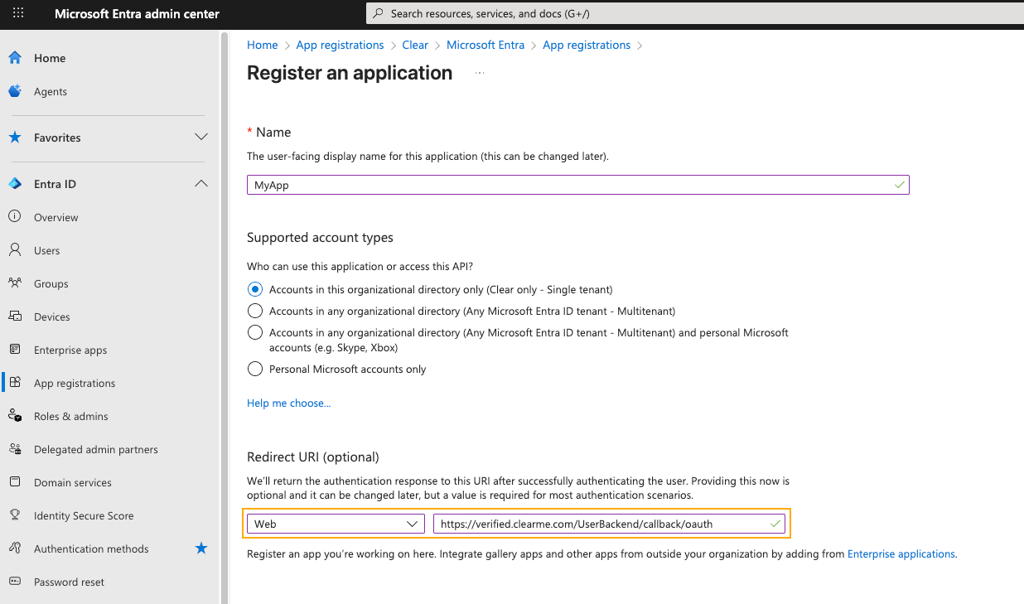1024x604 pixels.
Task: Open Overview under Entra ID
Action: click(x=56, y=217)
